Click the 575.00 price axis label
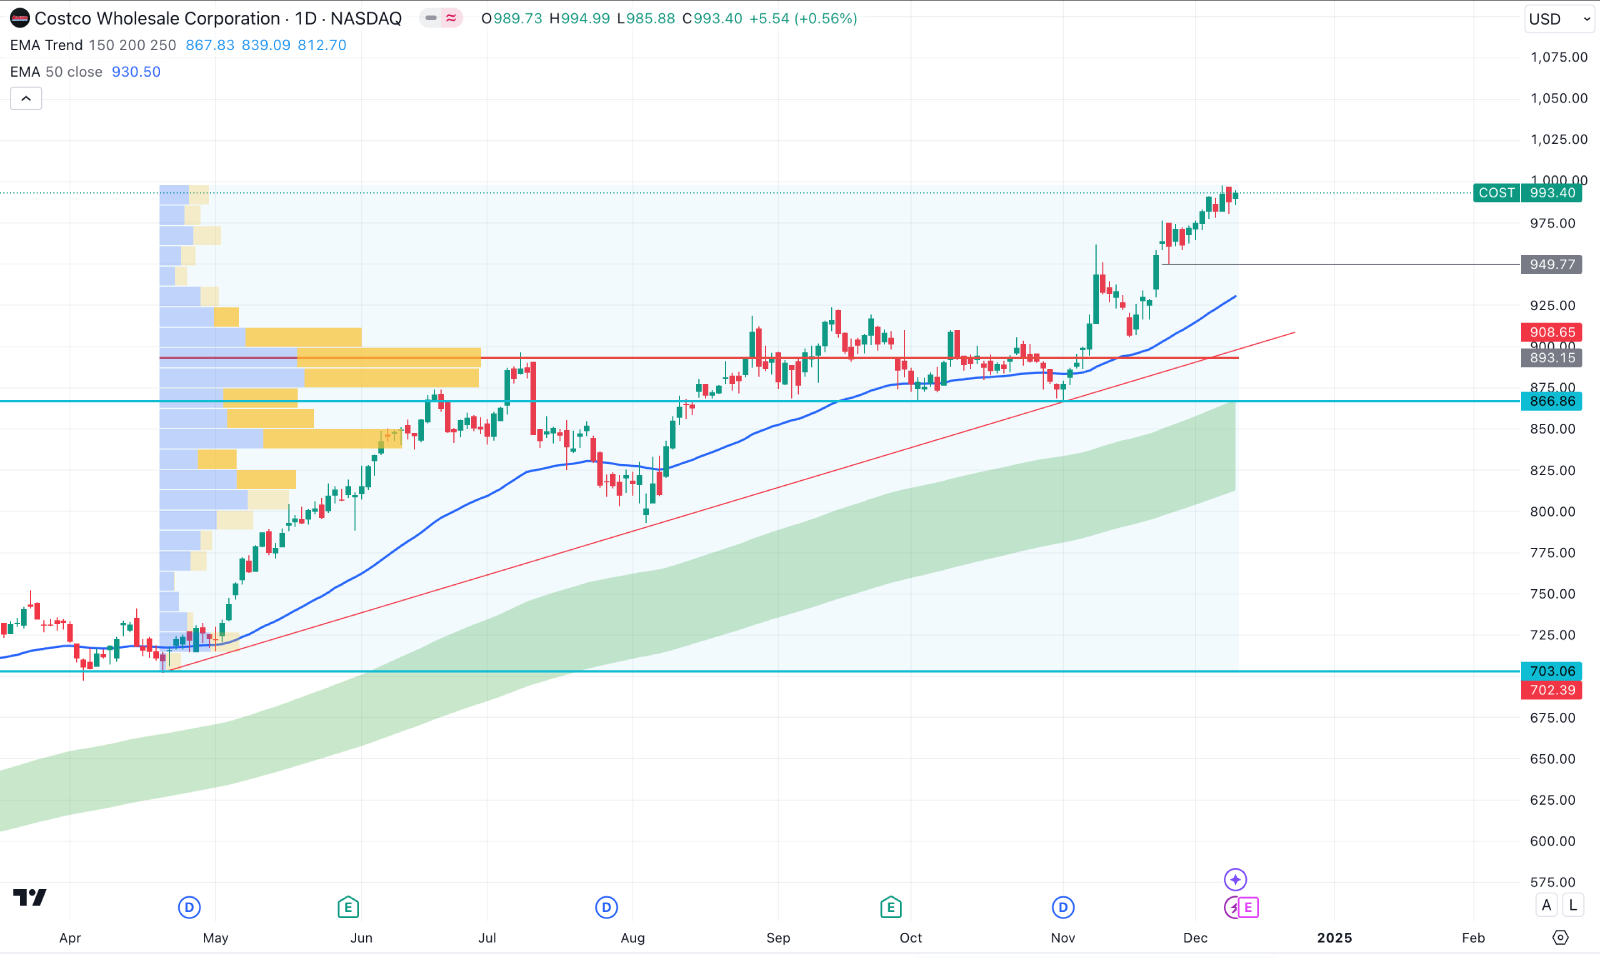The height and width of the screenshot is (958, 1600). [x=1553, y=882]
